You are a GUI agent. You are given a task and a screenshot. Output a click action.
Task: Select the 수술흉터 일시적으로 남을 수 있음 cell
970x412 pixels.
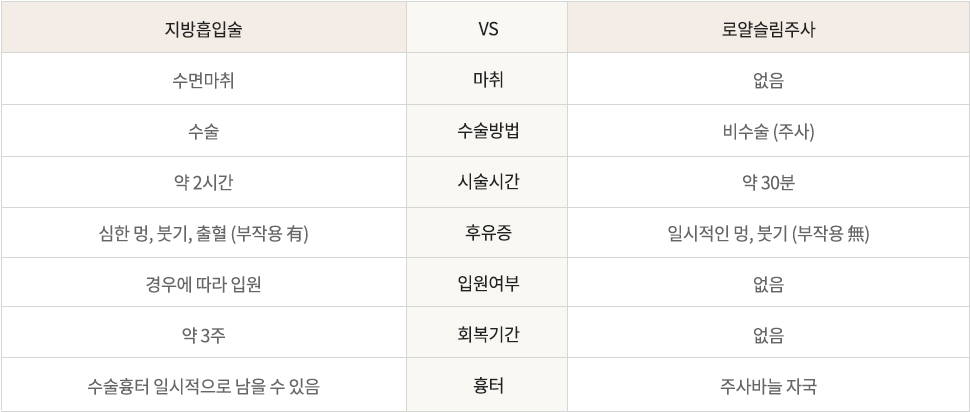tap(203, 385)
